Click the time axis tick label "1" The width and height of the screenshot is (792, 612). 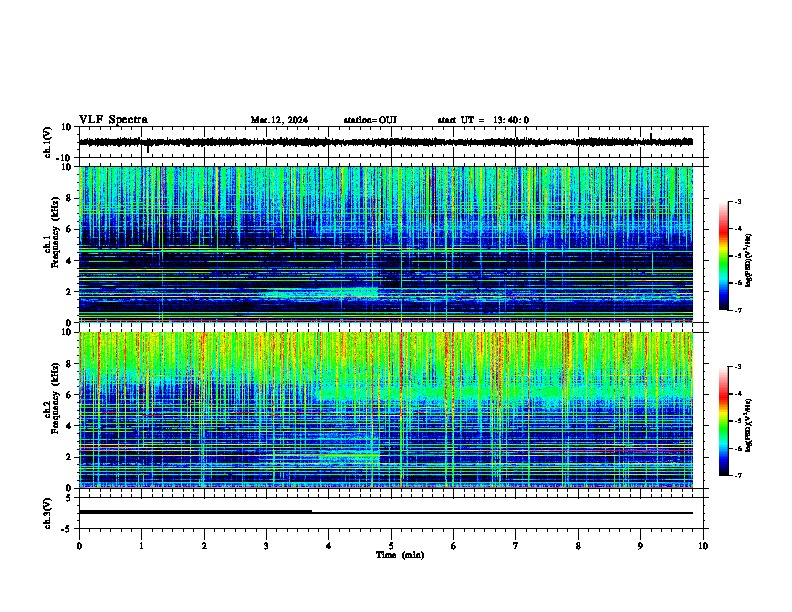pyautogui.click(x=141, y=546)
